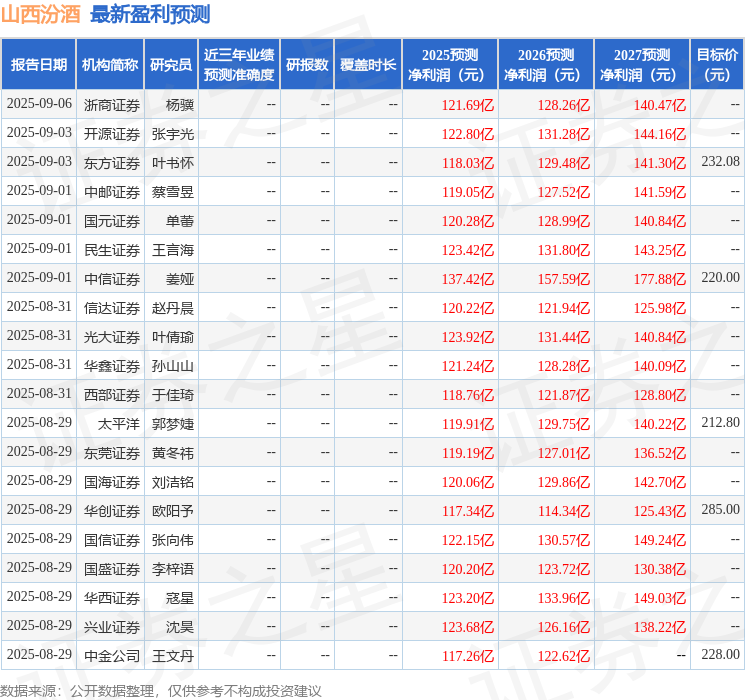Select the 信达证券 institution cell
Screen dimensions: 745x700
[112, 308]
